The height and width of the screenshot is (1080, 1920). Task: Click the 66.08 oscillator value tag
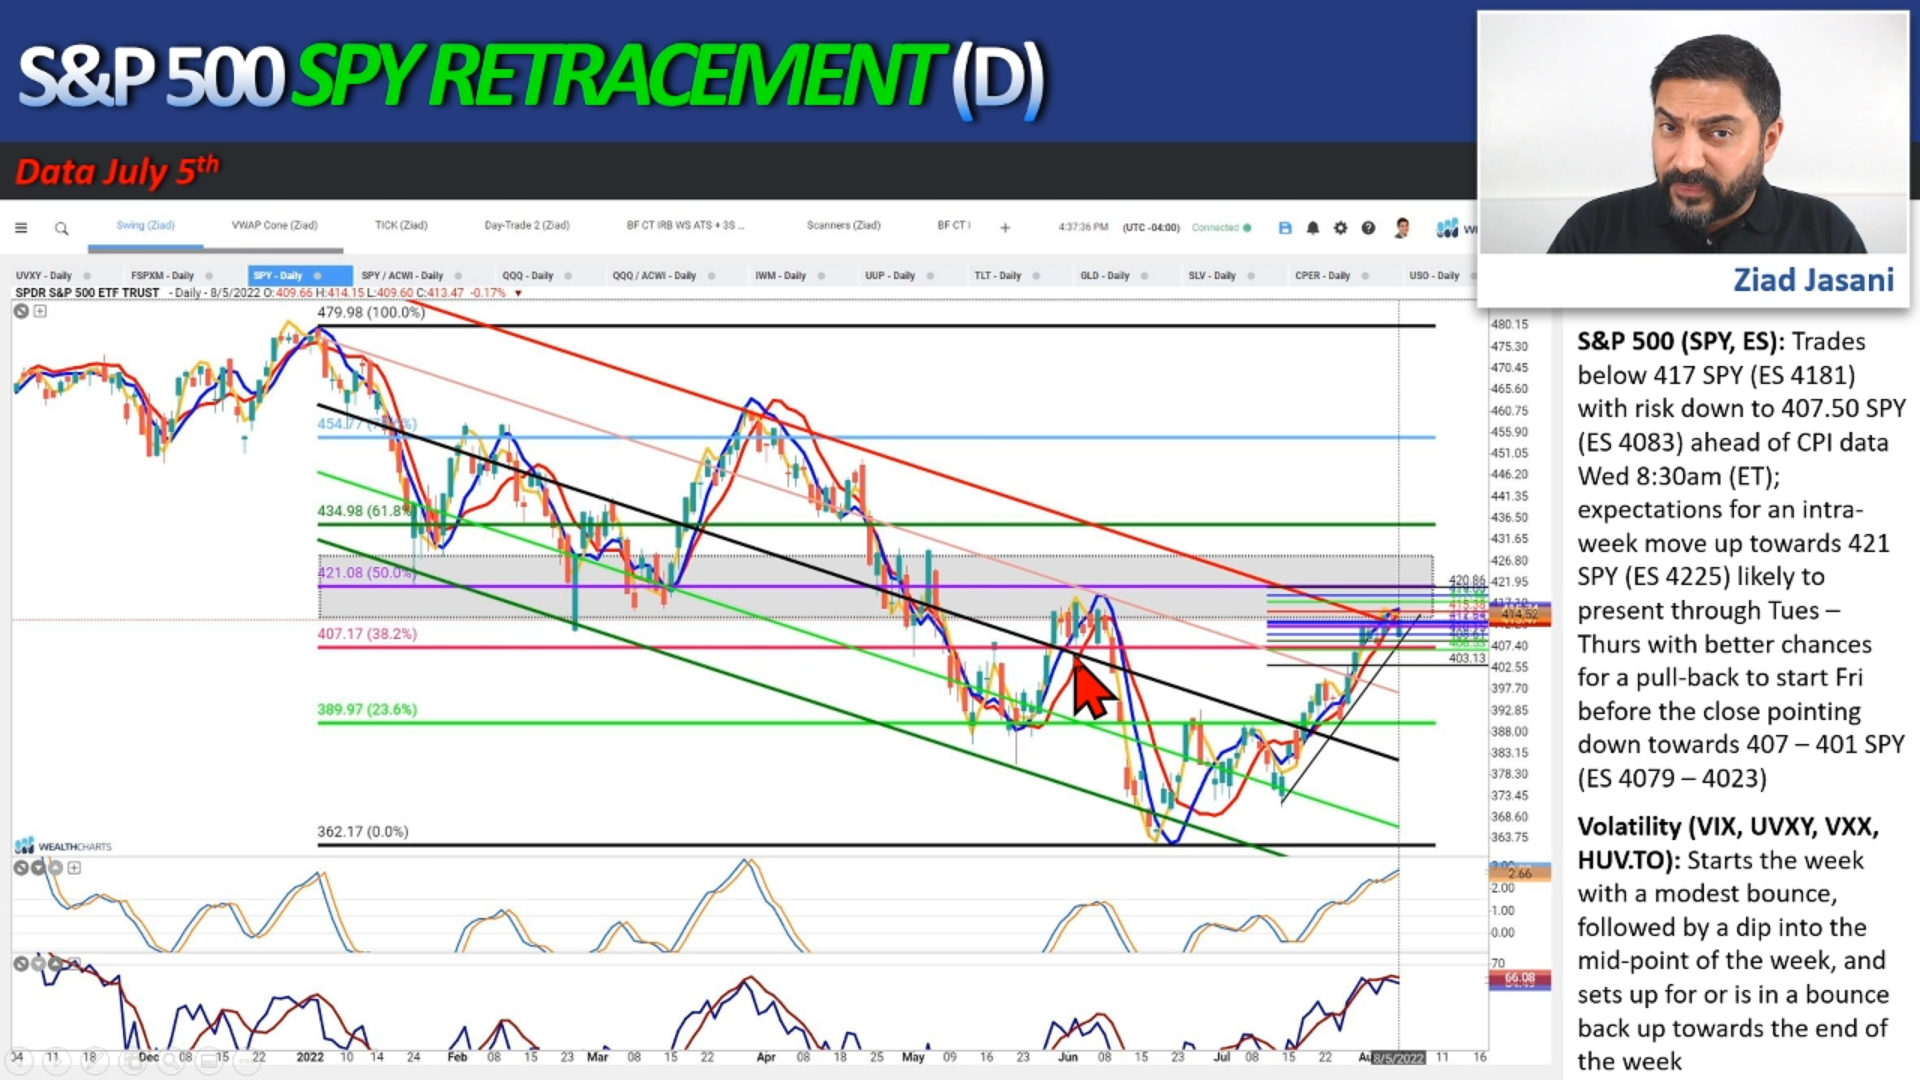[1519, 978]
